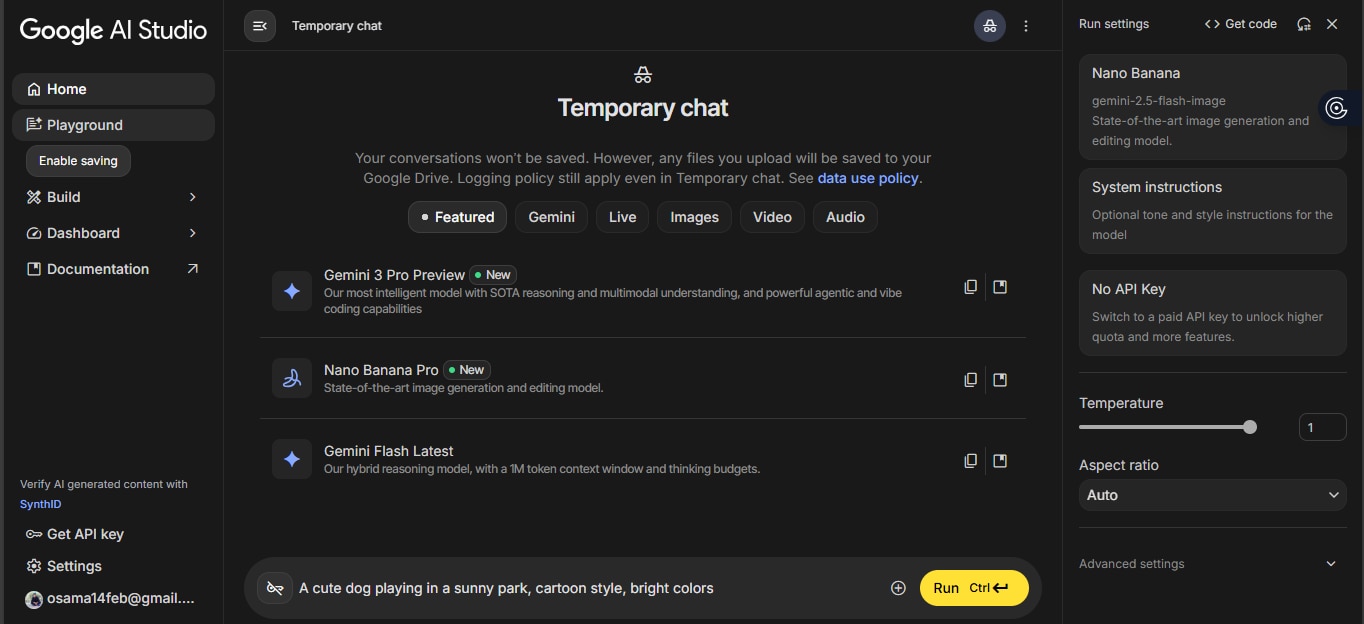Copy Gemini Flash Latest model ID
This screenshot has width=1364, height=624.
(x=970, y=461)
